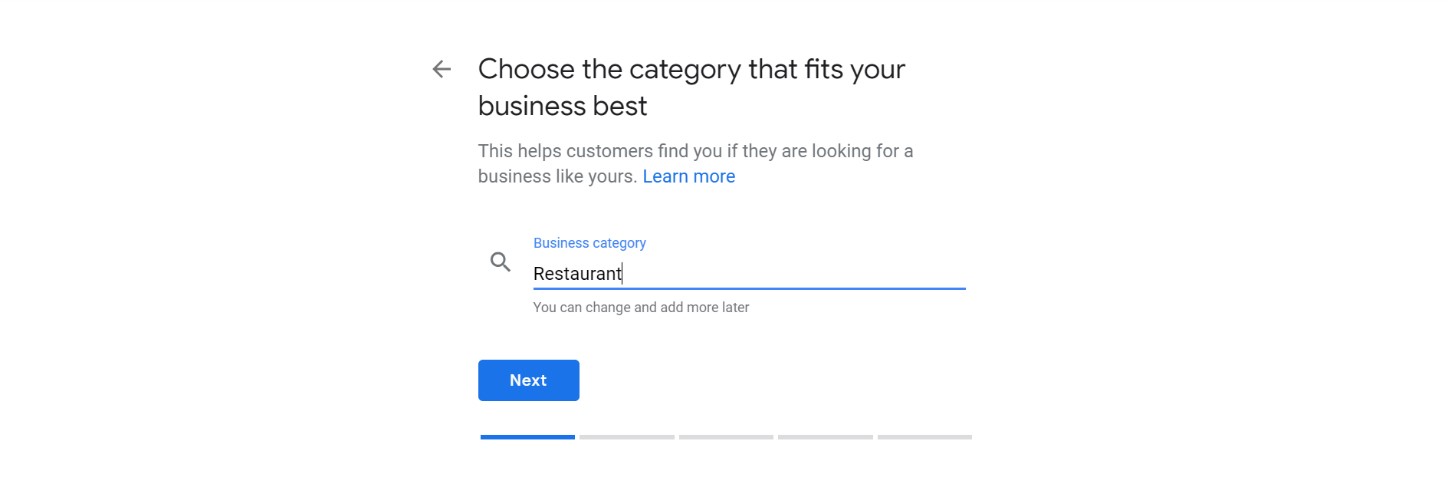Click the magnifying glass search icon
Screen dimensions: 1448x487
coord(500,263)
